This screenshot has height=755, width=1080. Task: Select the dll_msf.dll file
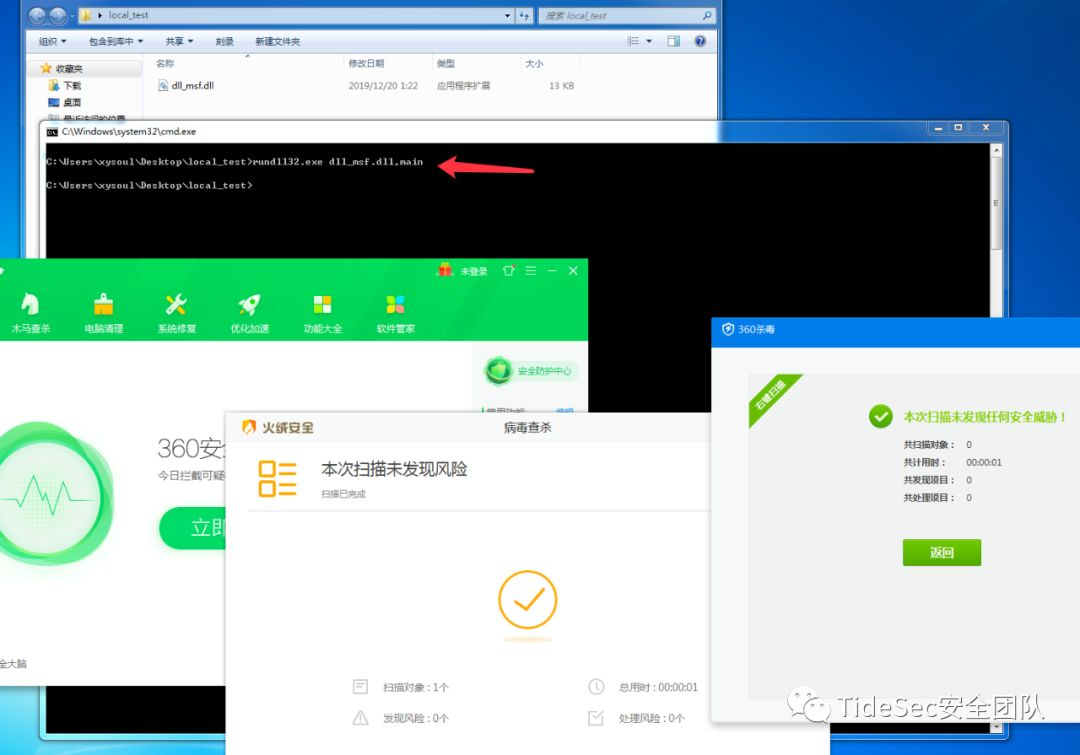[186, 85]
